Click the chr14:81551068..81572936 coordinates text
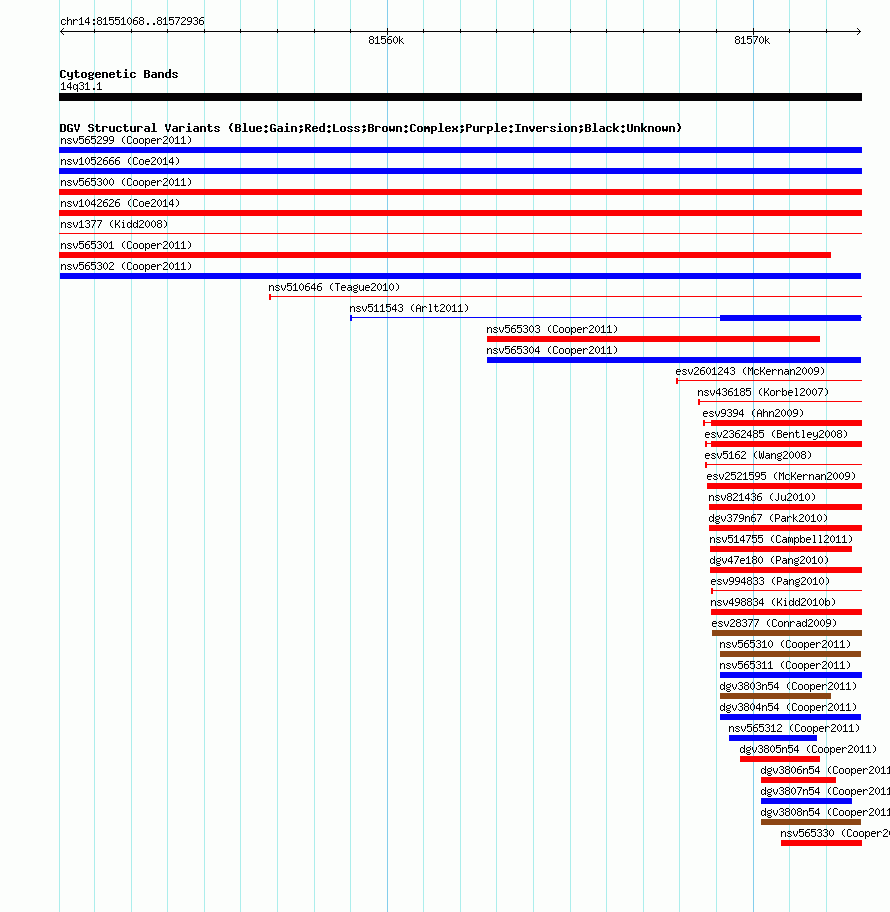Screen dimensions: 890x912 [x=132, y=21]
